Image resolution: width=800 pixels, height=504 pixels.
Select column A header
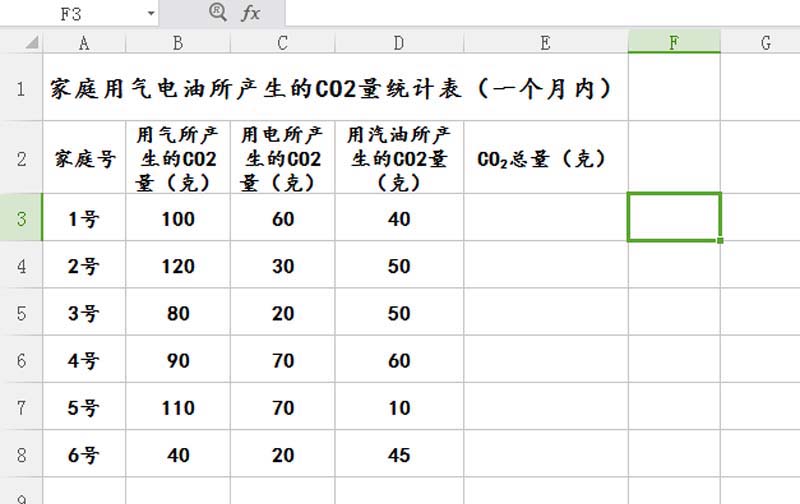(x=84, y=42)
